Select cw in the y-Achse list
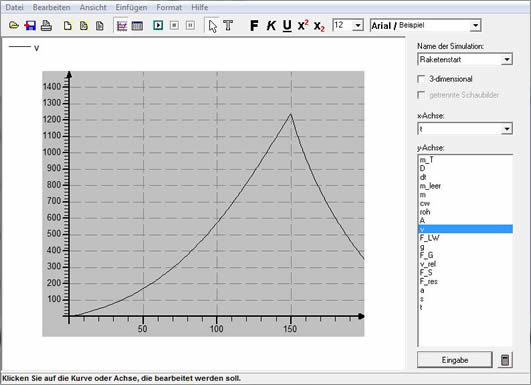Image resolution: width=531 pixels, height=385 pixels. 466,204
